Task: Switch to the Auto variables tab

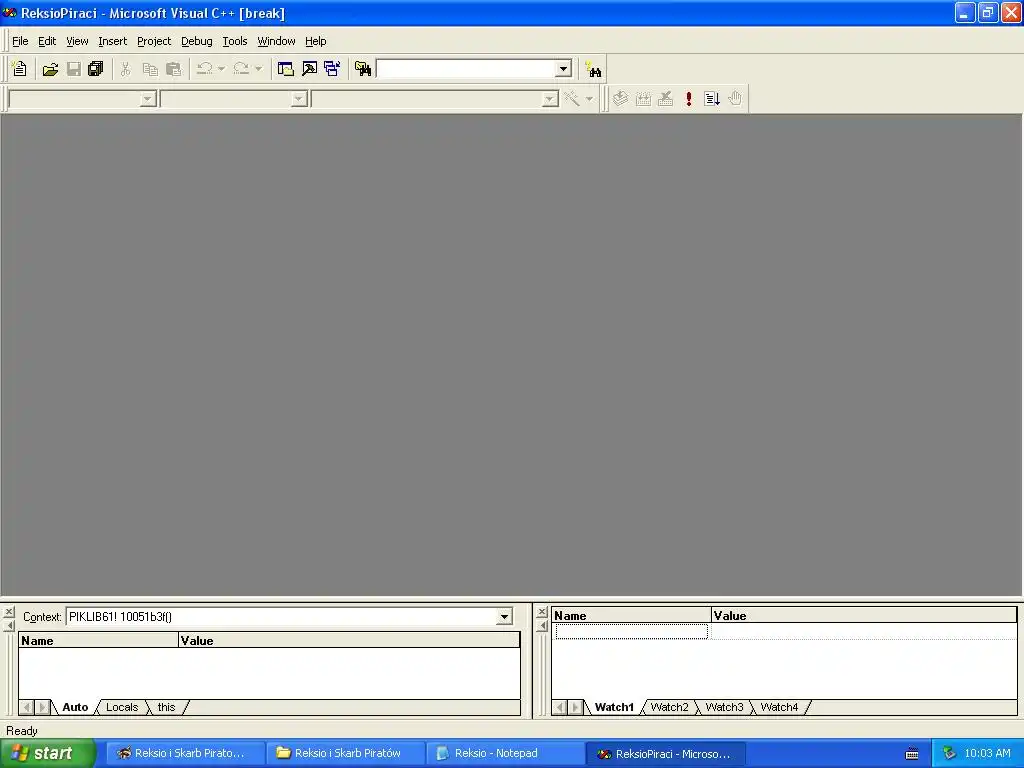Action: tap(75, 707)
